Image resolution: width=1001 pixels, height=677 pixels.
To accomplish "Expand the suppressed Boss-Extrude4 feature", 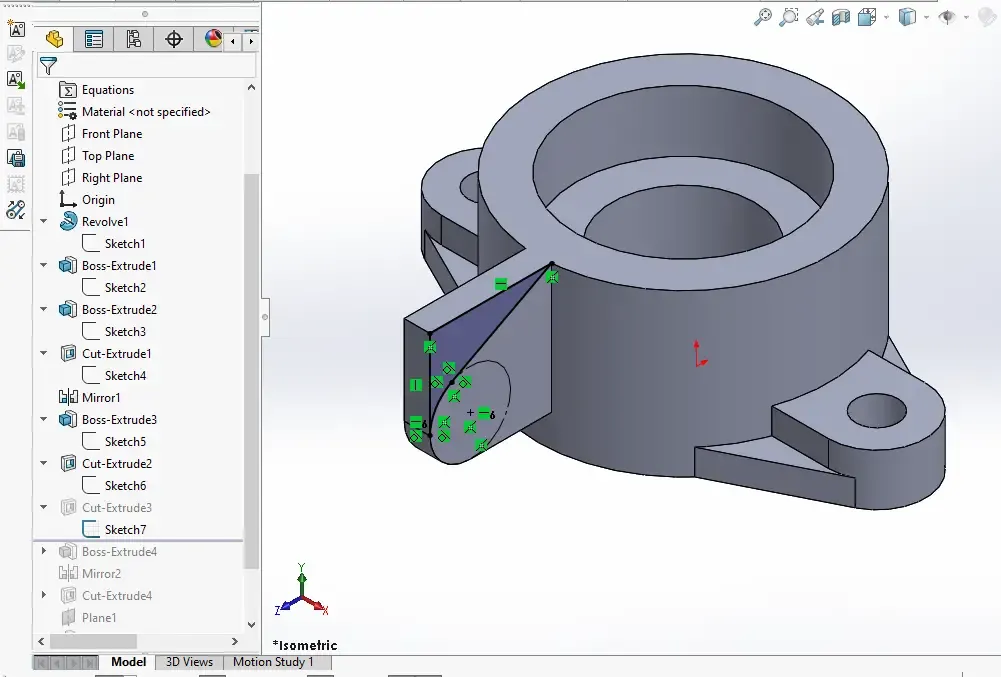I will pos(43,551).
